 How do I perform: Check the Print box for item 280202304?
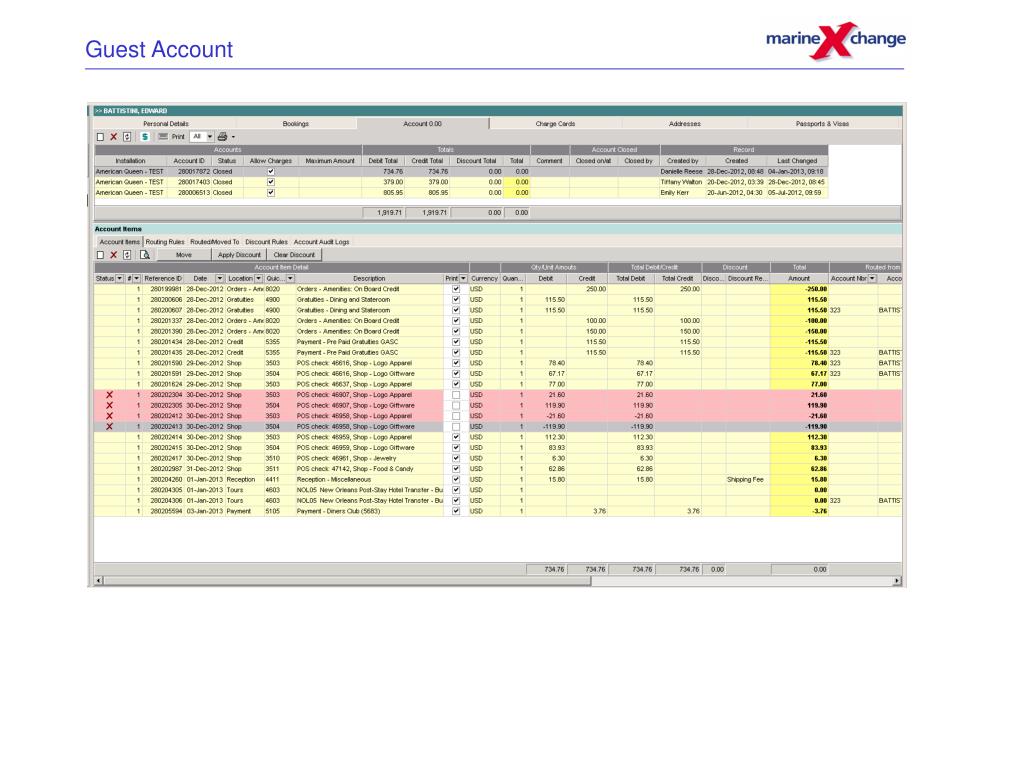click(456, 395)
